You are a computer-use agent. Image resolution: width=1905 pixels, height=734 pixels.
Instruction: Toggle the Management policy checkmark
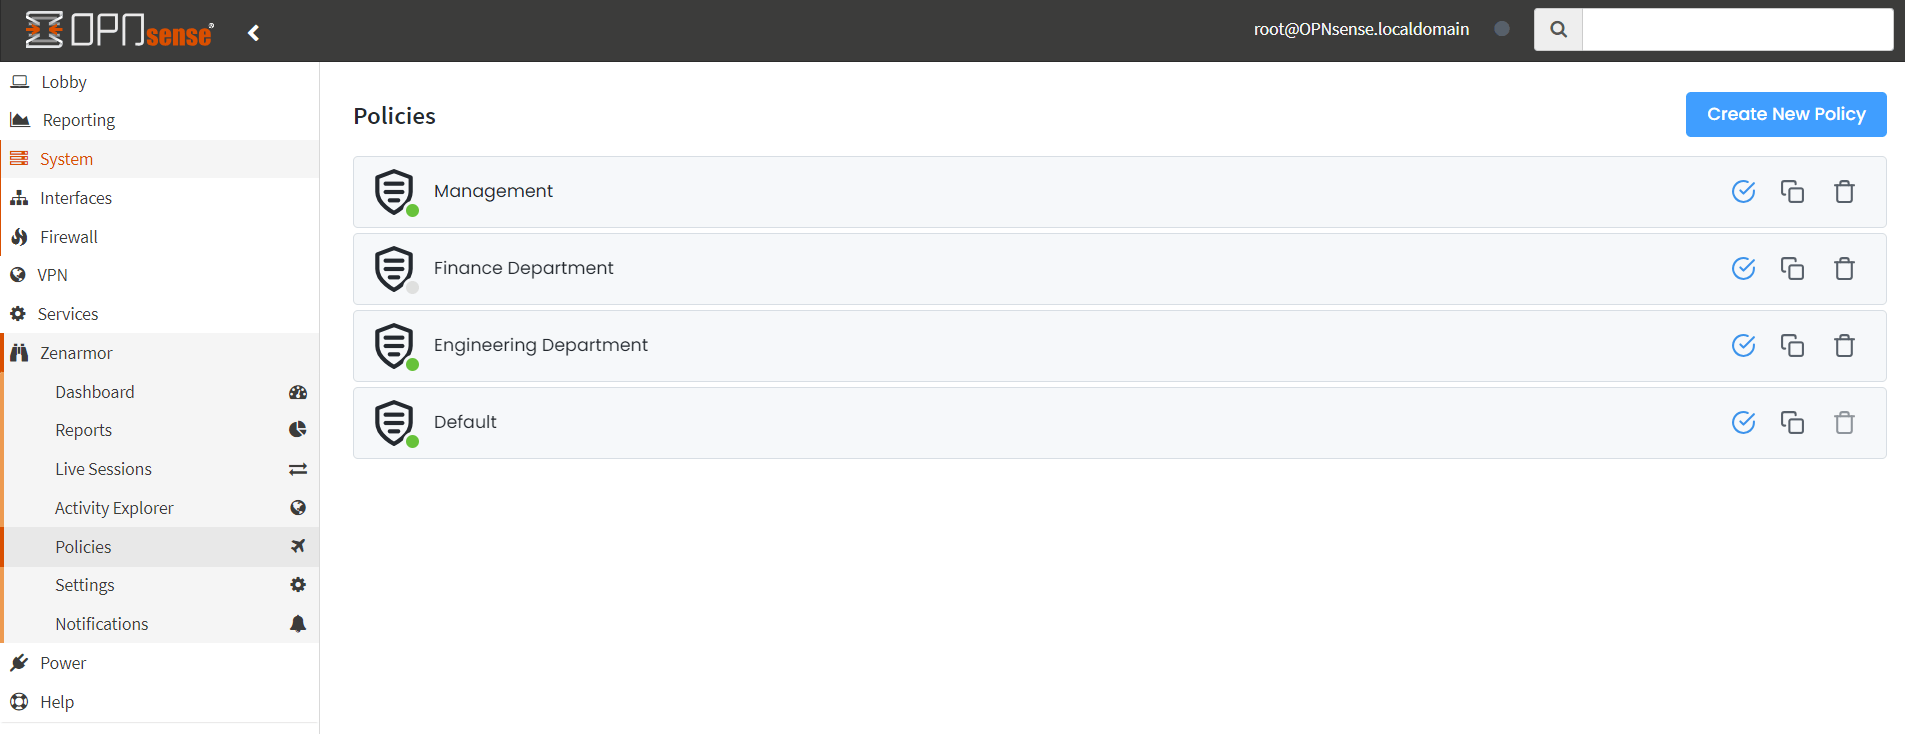(1743, 191)
